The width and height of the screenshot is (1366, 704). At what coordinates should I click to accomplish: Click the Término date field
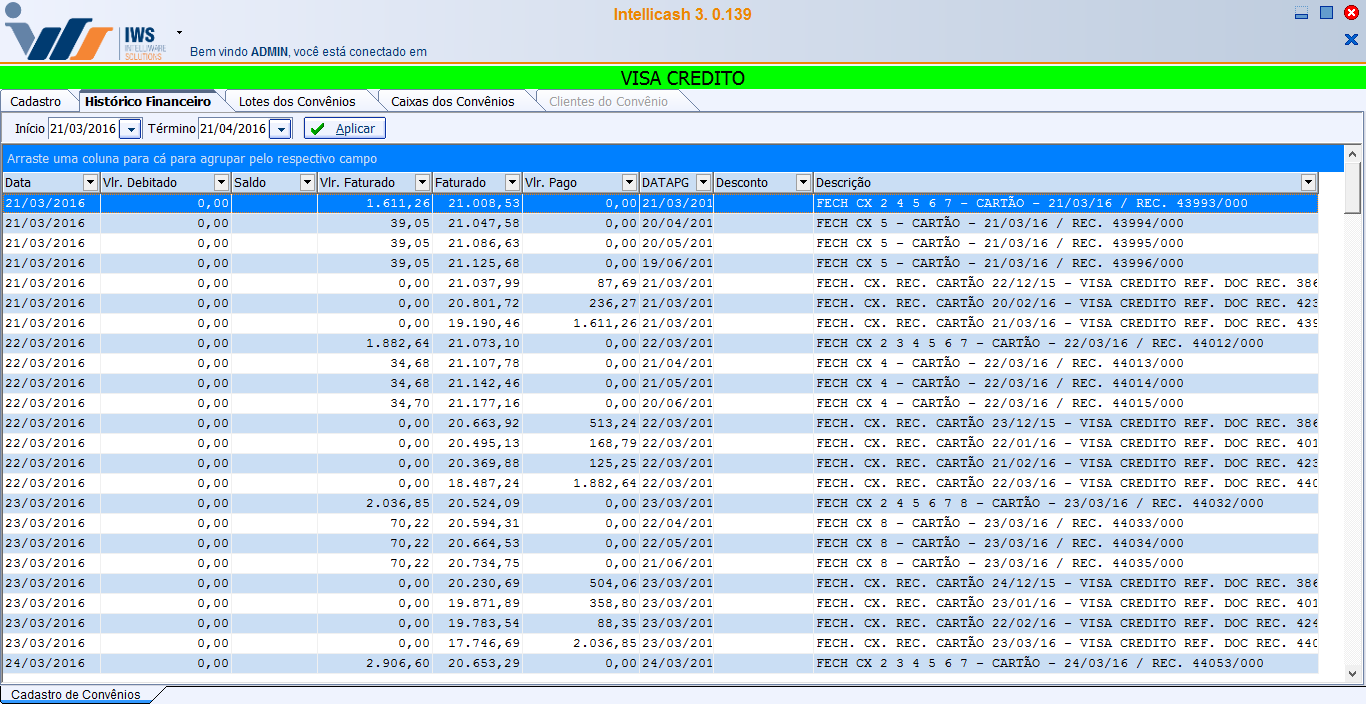[x=233, y=129]
